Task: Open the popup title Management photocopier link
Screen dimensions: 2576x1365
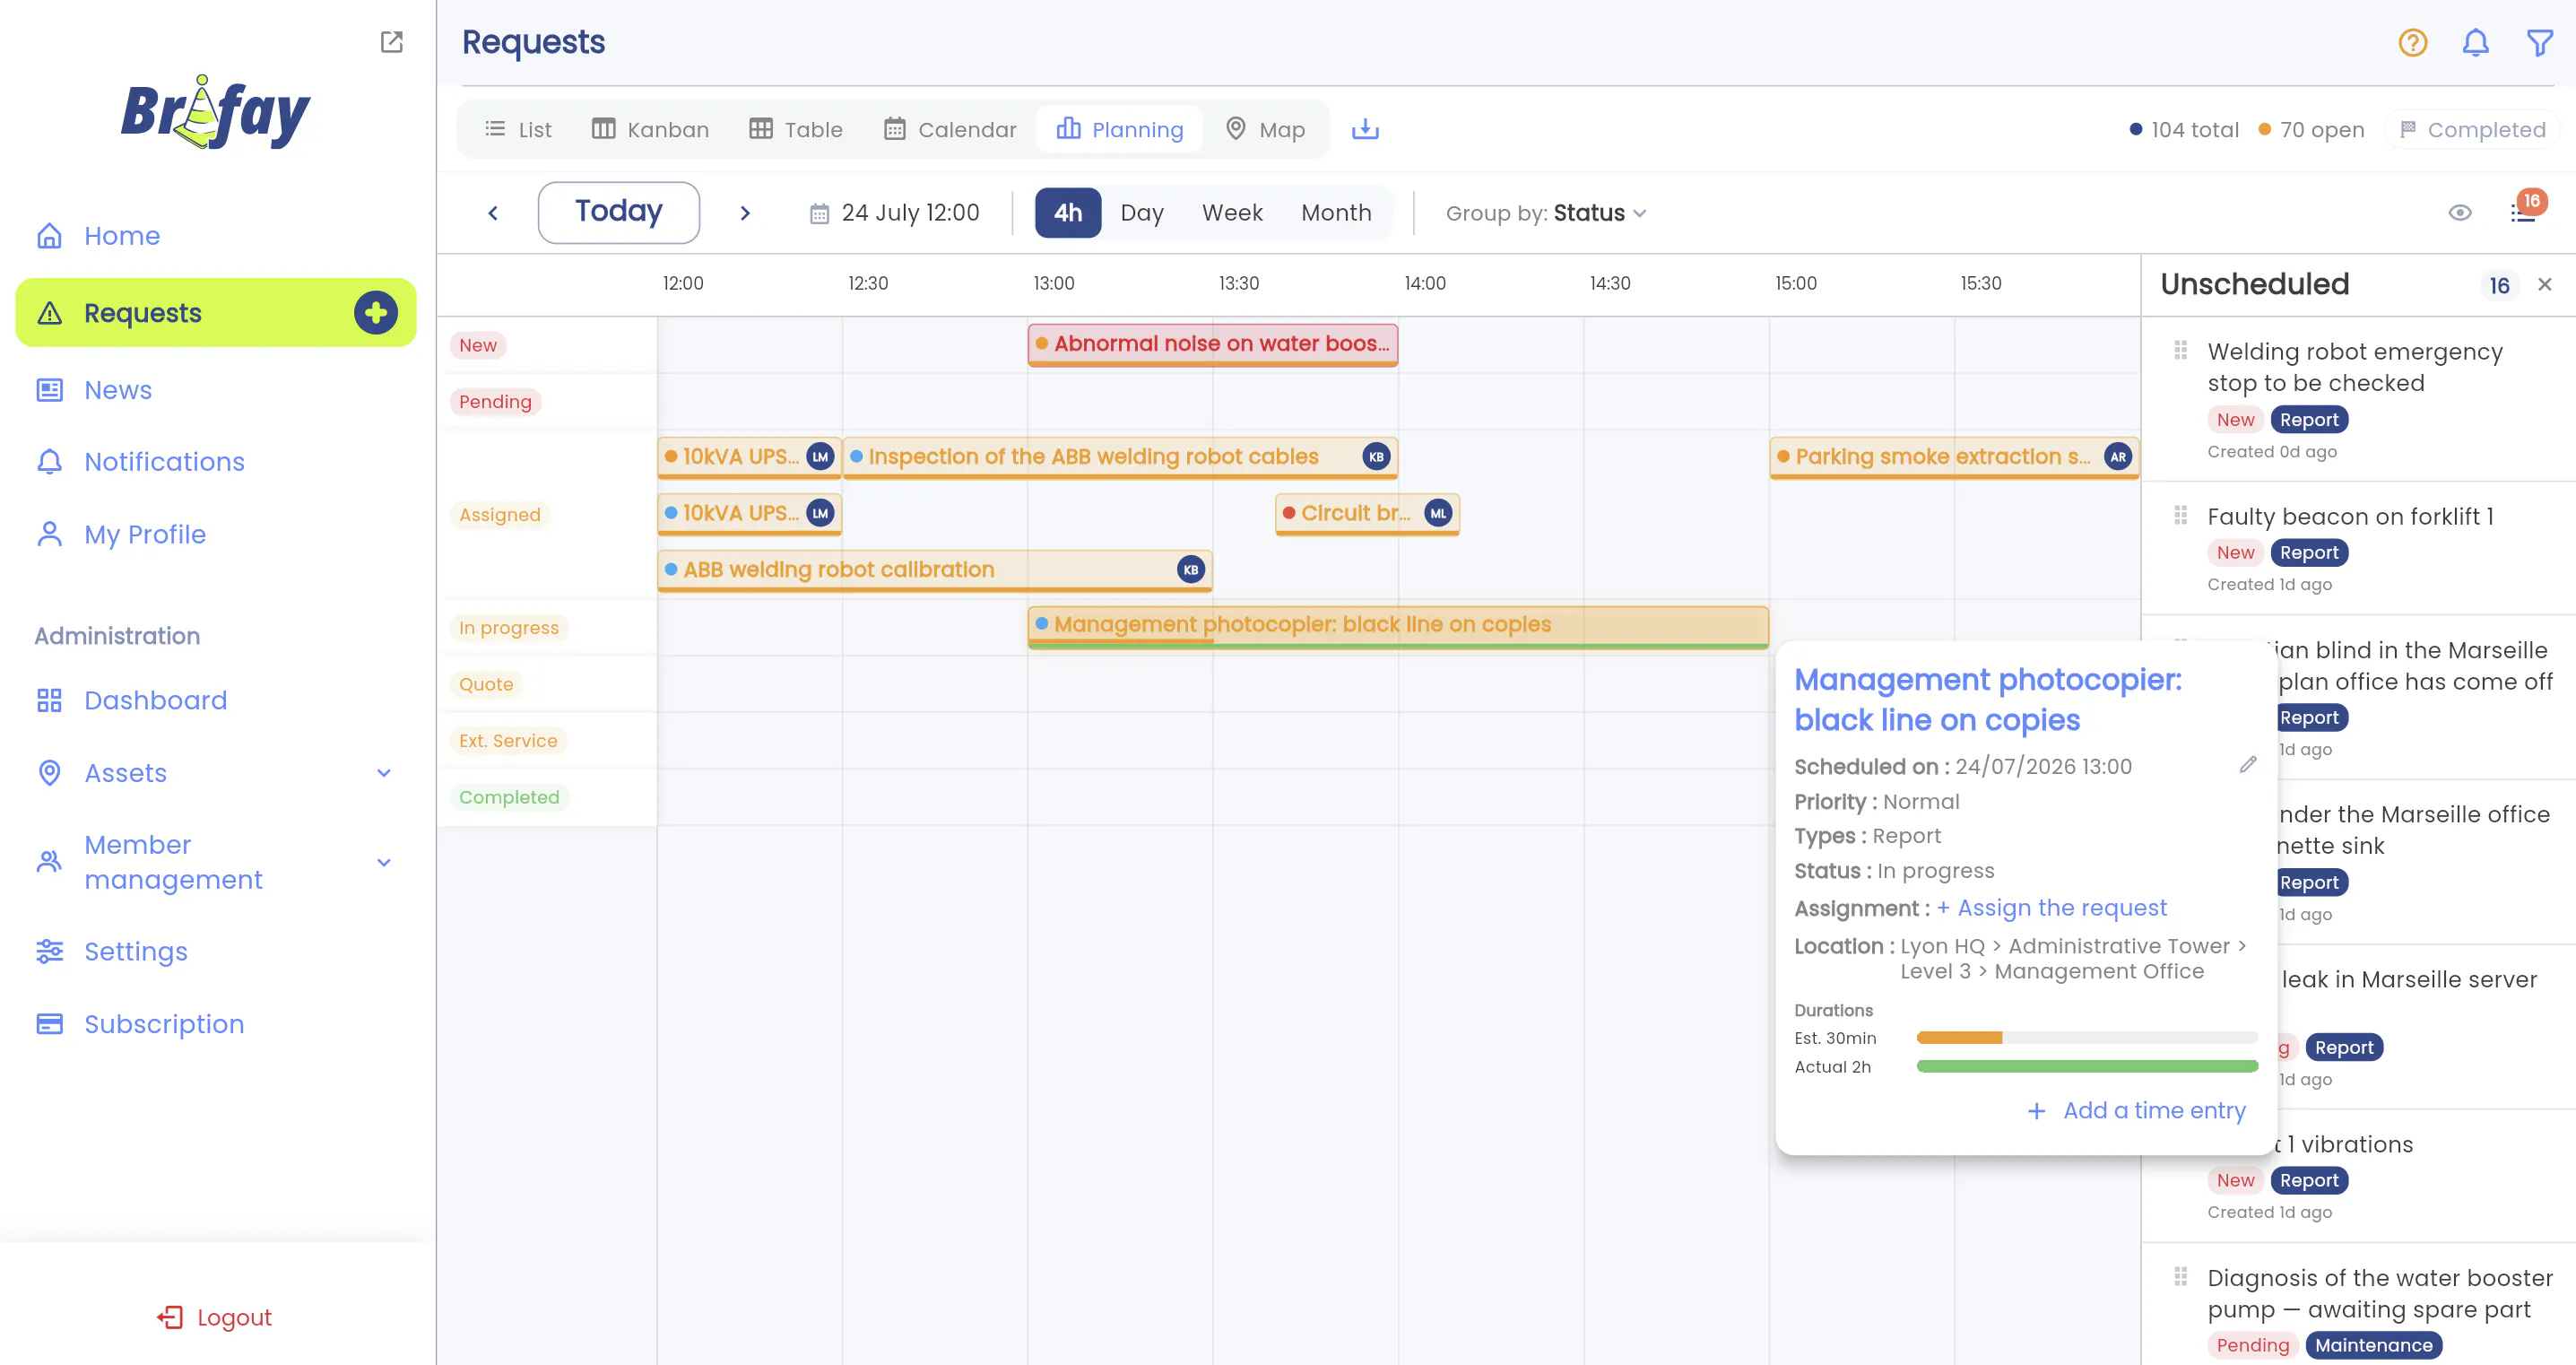Action: pyautogui.click(x=1988, y=699)
